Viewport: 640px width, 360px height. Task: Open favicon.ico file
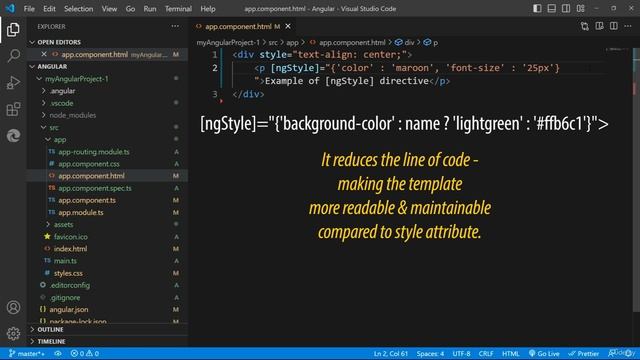[71, 236]
